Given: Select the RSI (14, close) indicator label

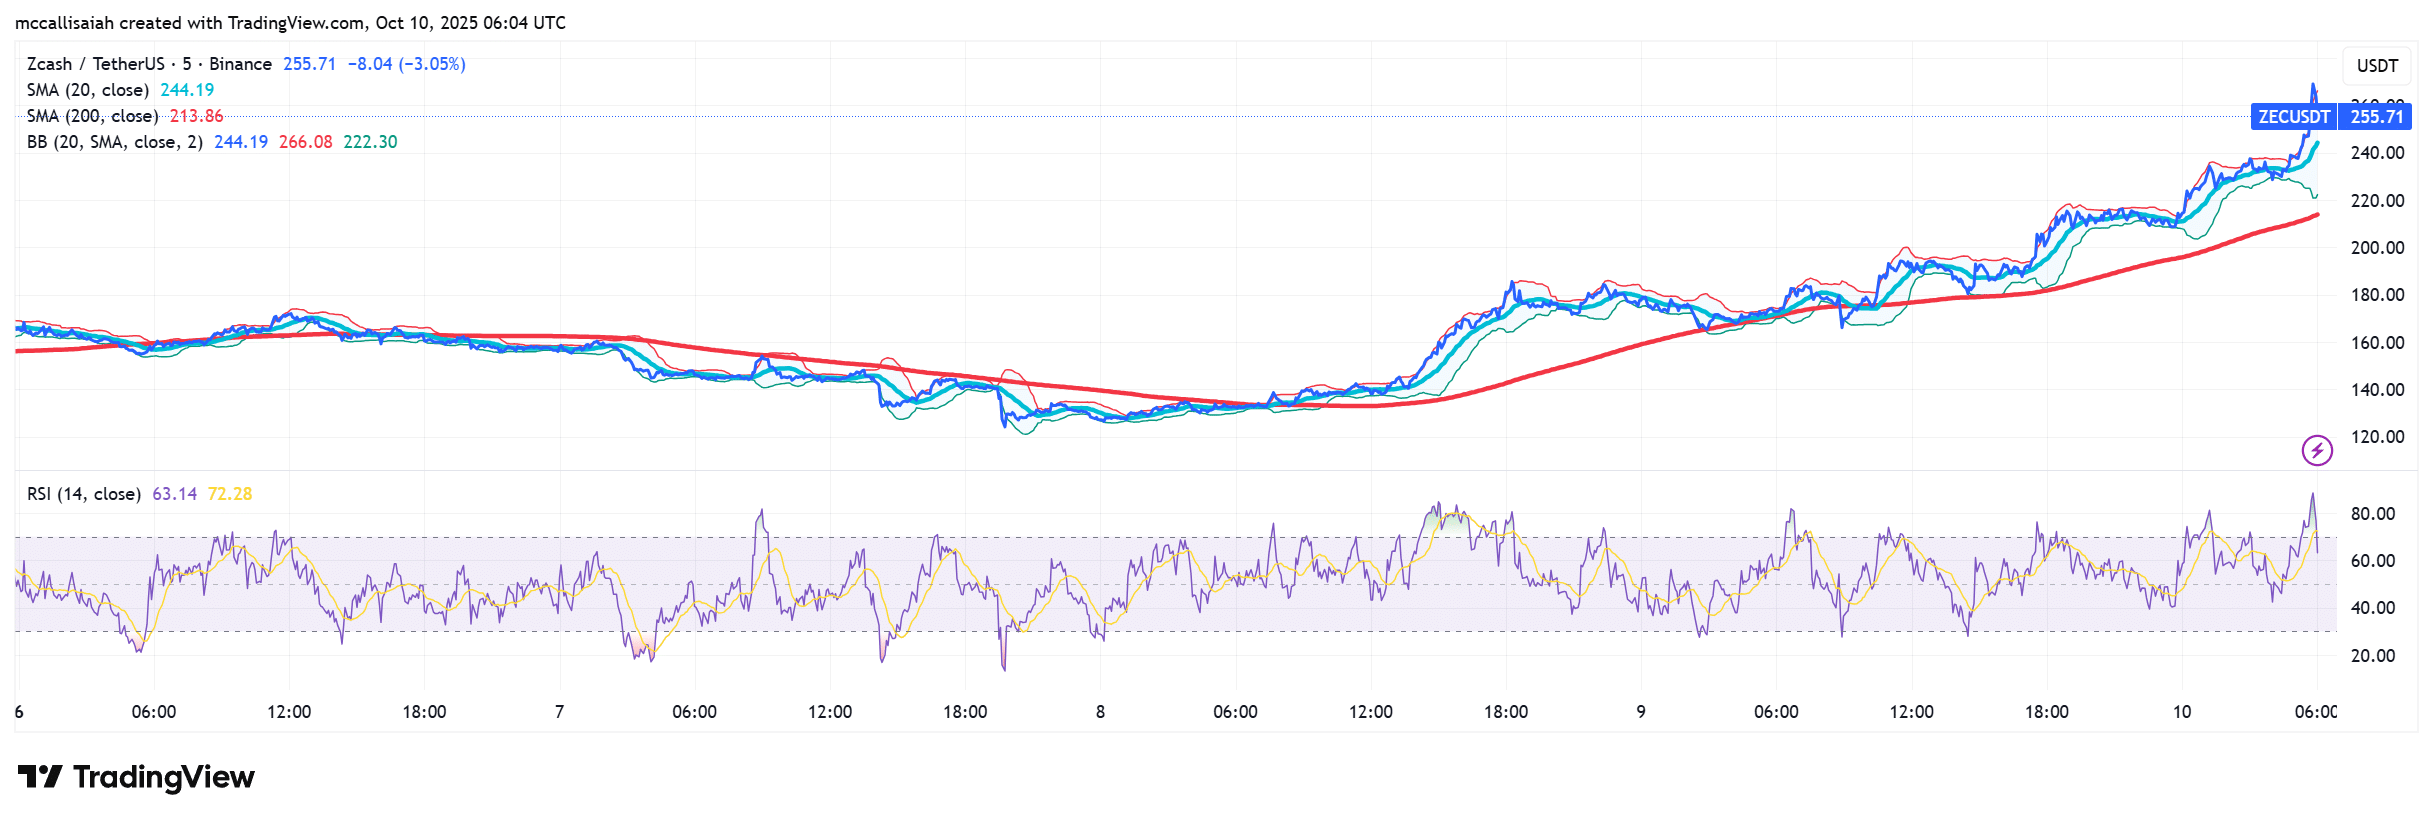Looking at the screenshot, I should [x=83, y=494].
